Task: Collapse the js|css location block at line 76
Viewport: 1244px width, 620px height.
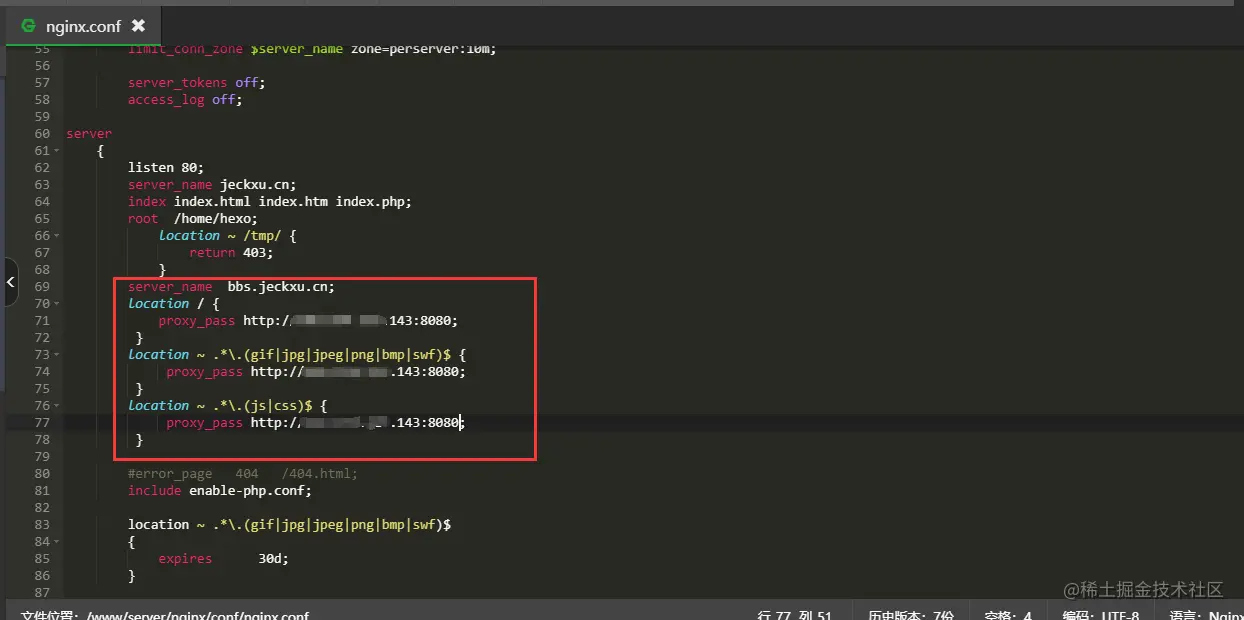Action: (x=56, y=406)
